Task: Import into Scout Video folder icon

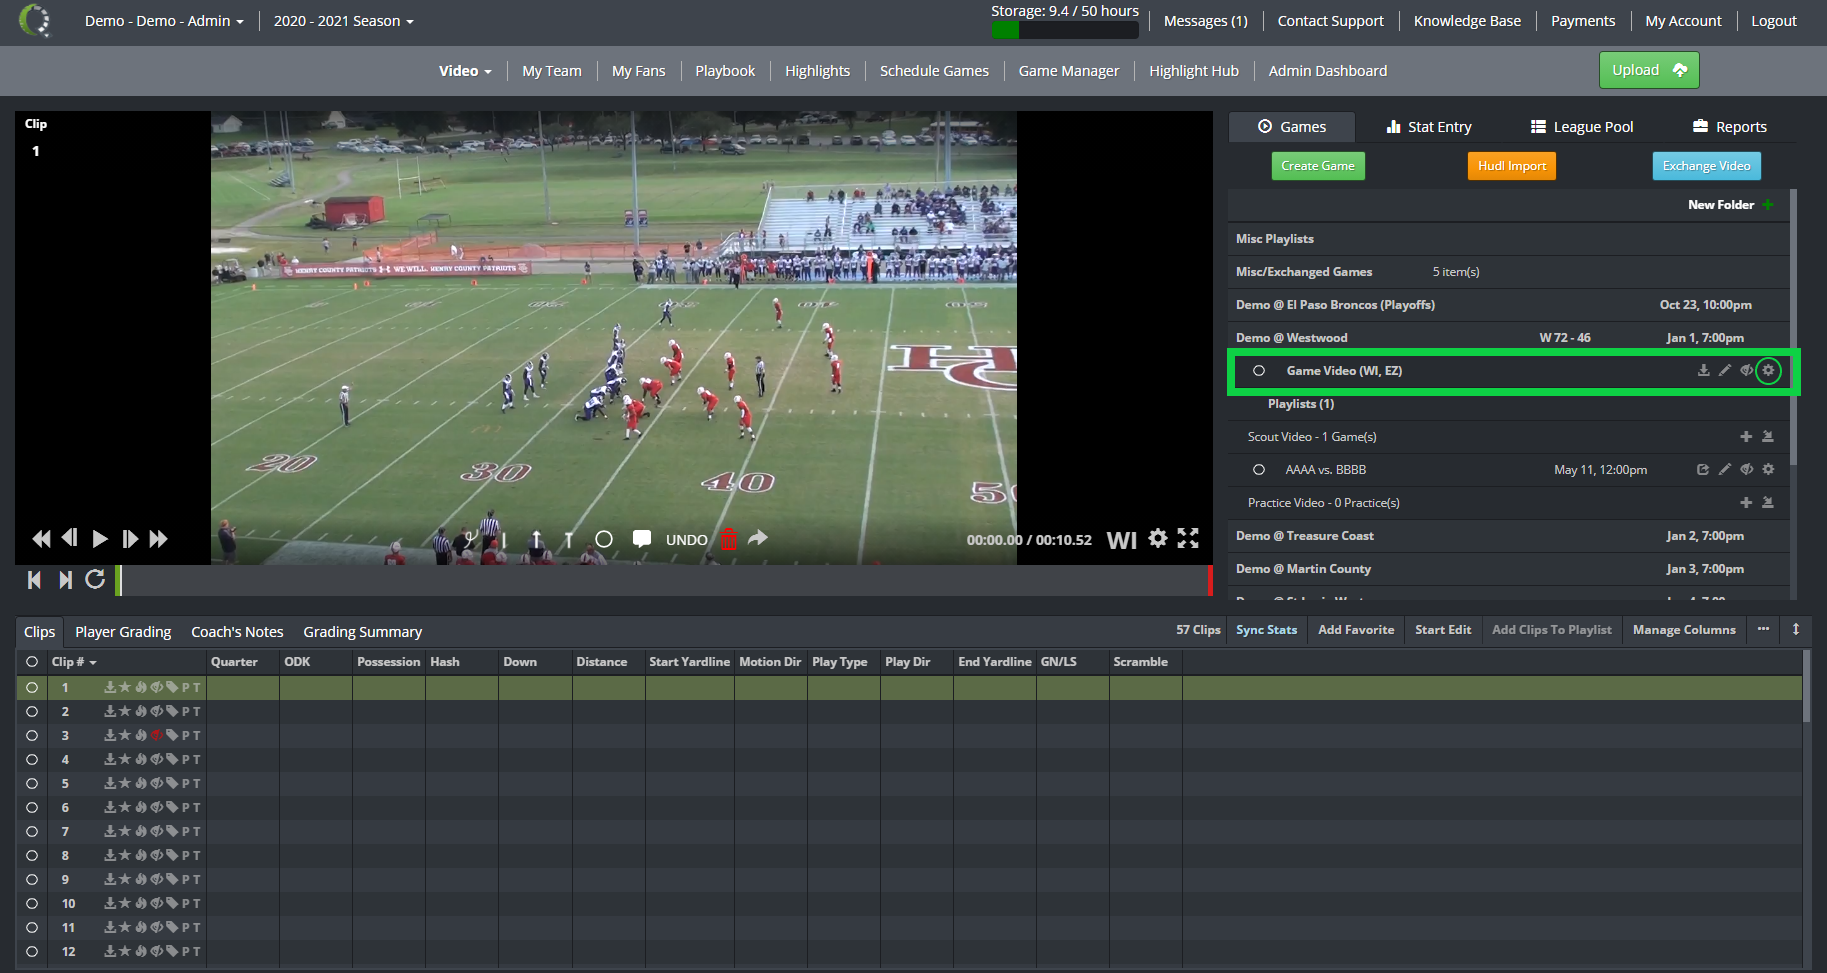Action: (x=1768, y=437)
